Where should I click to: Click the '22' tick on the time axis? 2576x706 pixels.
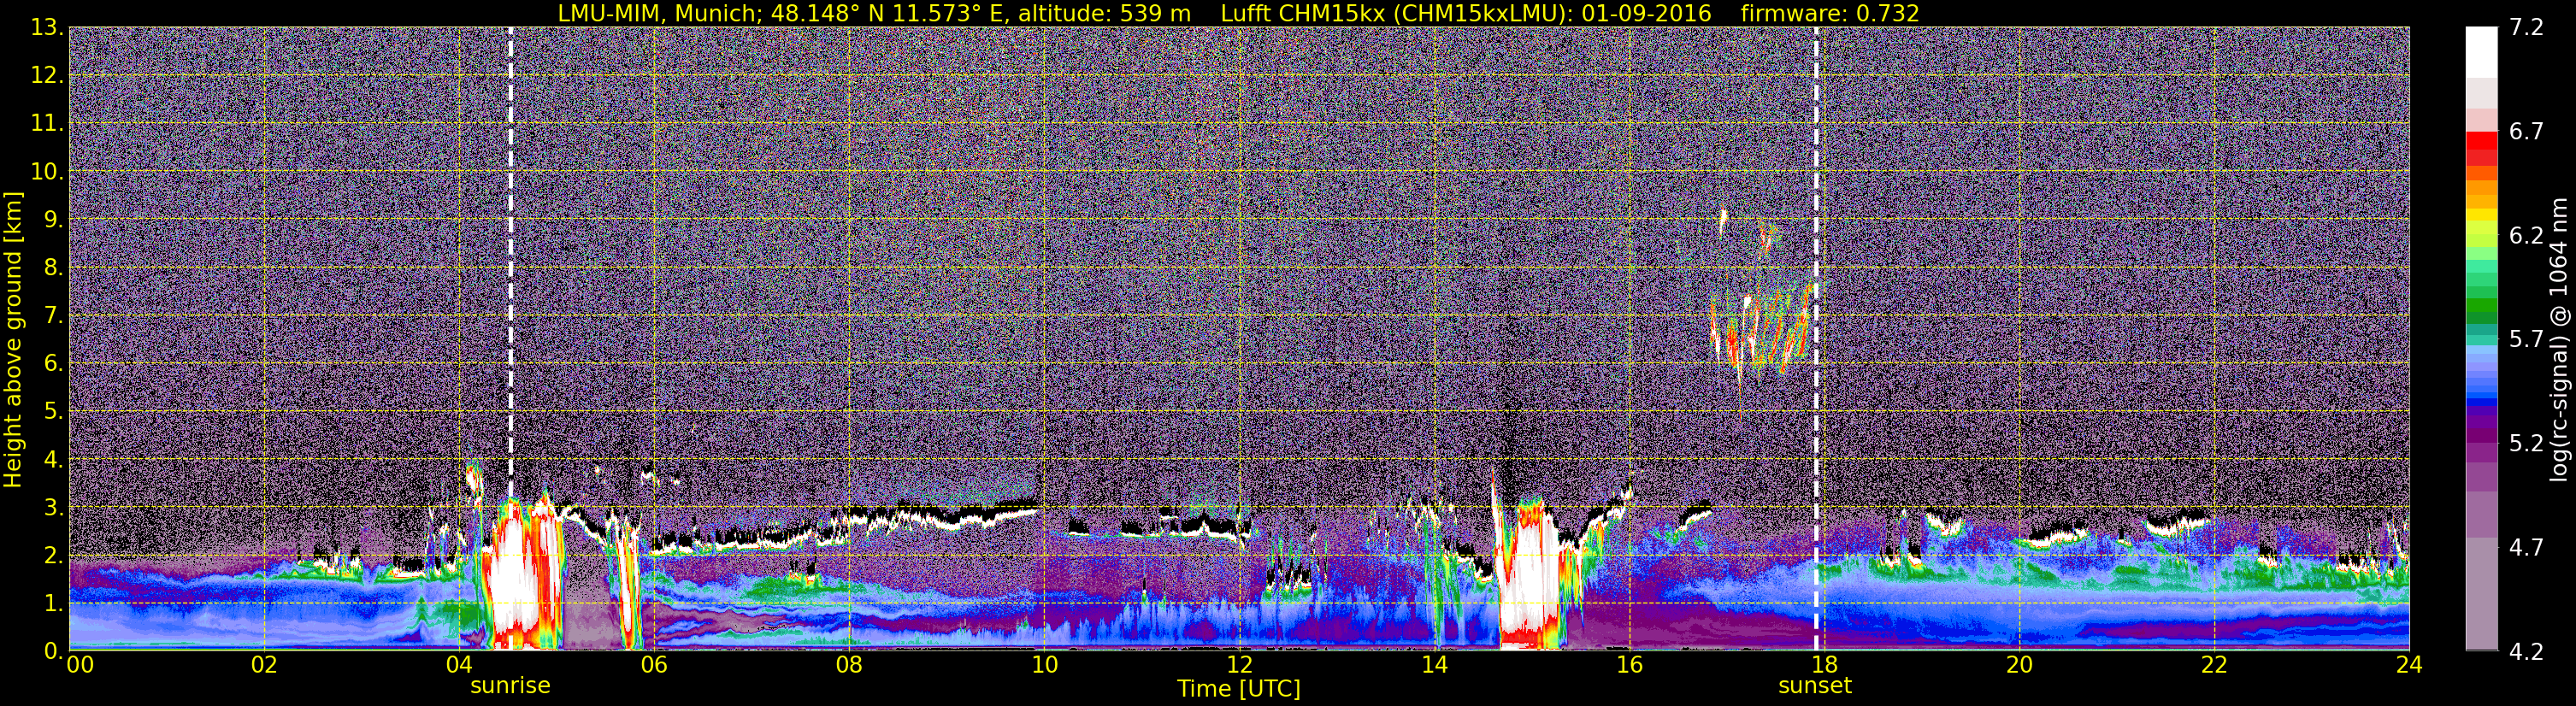(2214, 665)
